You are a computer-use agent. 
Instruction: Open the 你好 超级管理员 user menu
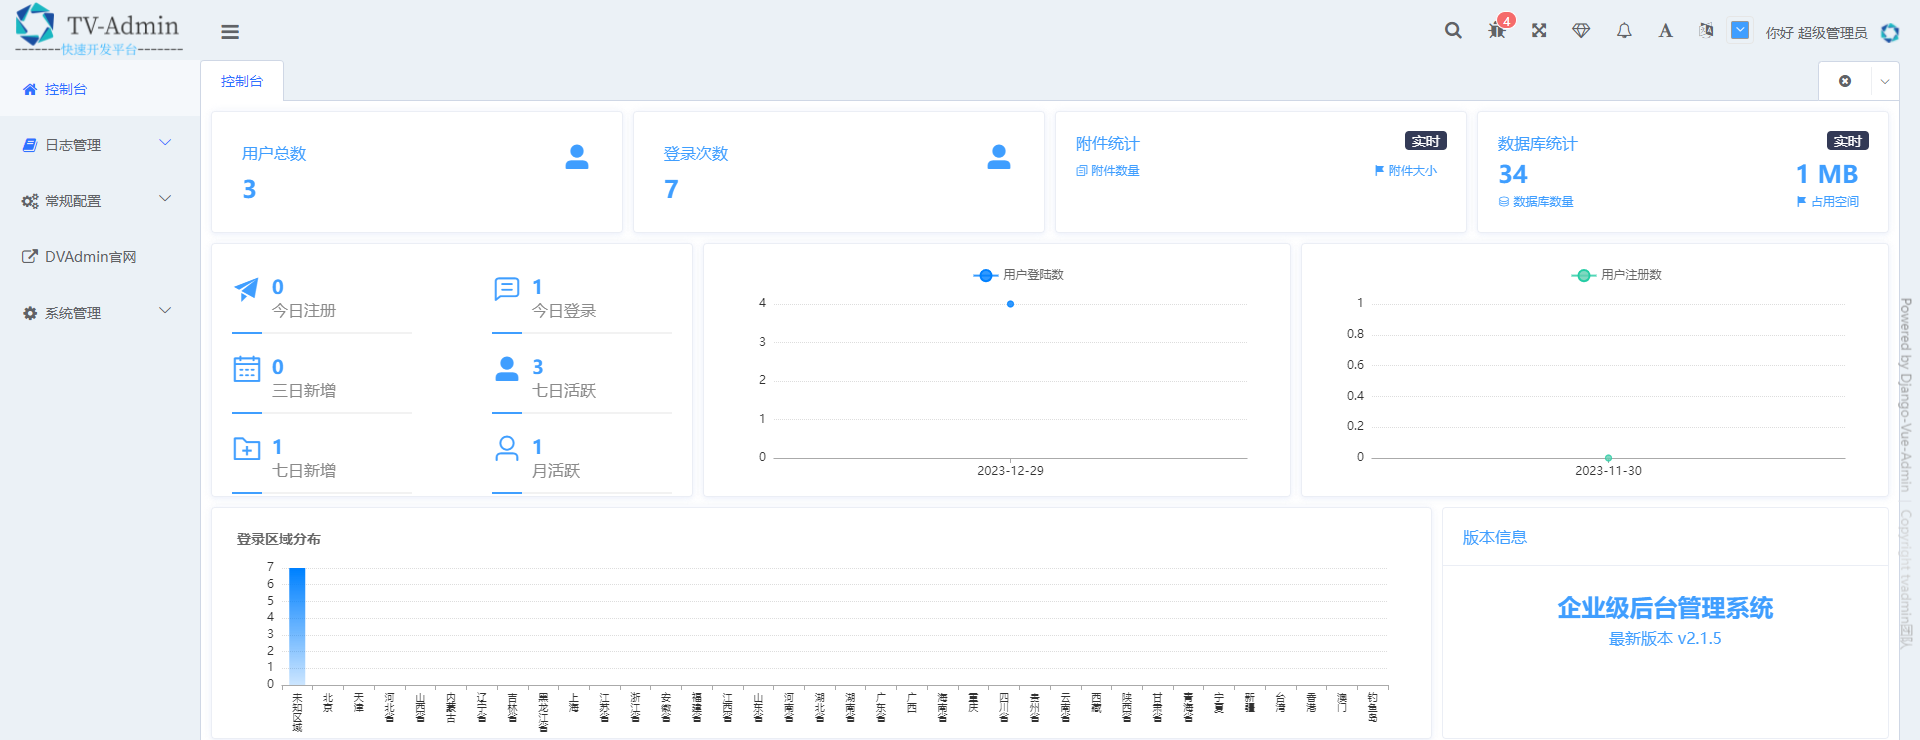(1816, 33)
